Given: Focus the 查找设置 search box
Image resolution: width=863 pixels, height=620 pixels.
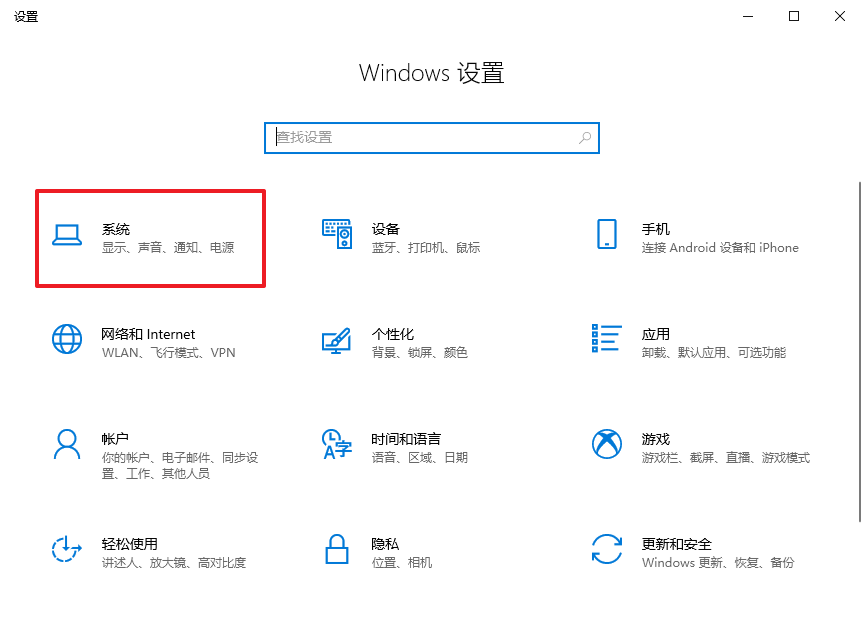Looking at the screenshot, I should pos(420,138).
